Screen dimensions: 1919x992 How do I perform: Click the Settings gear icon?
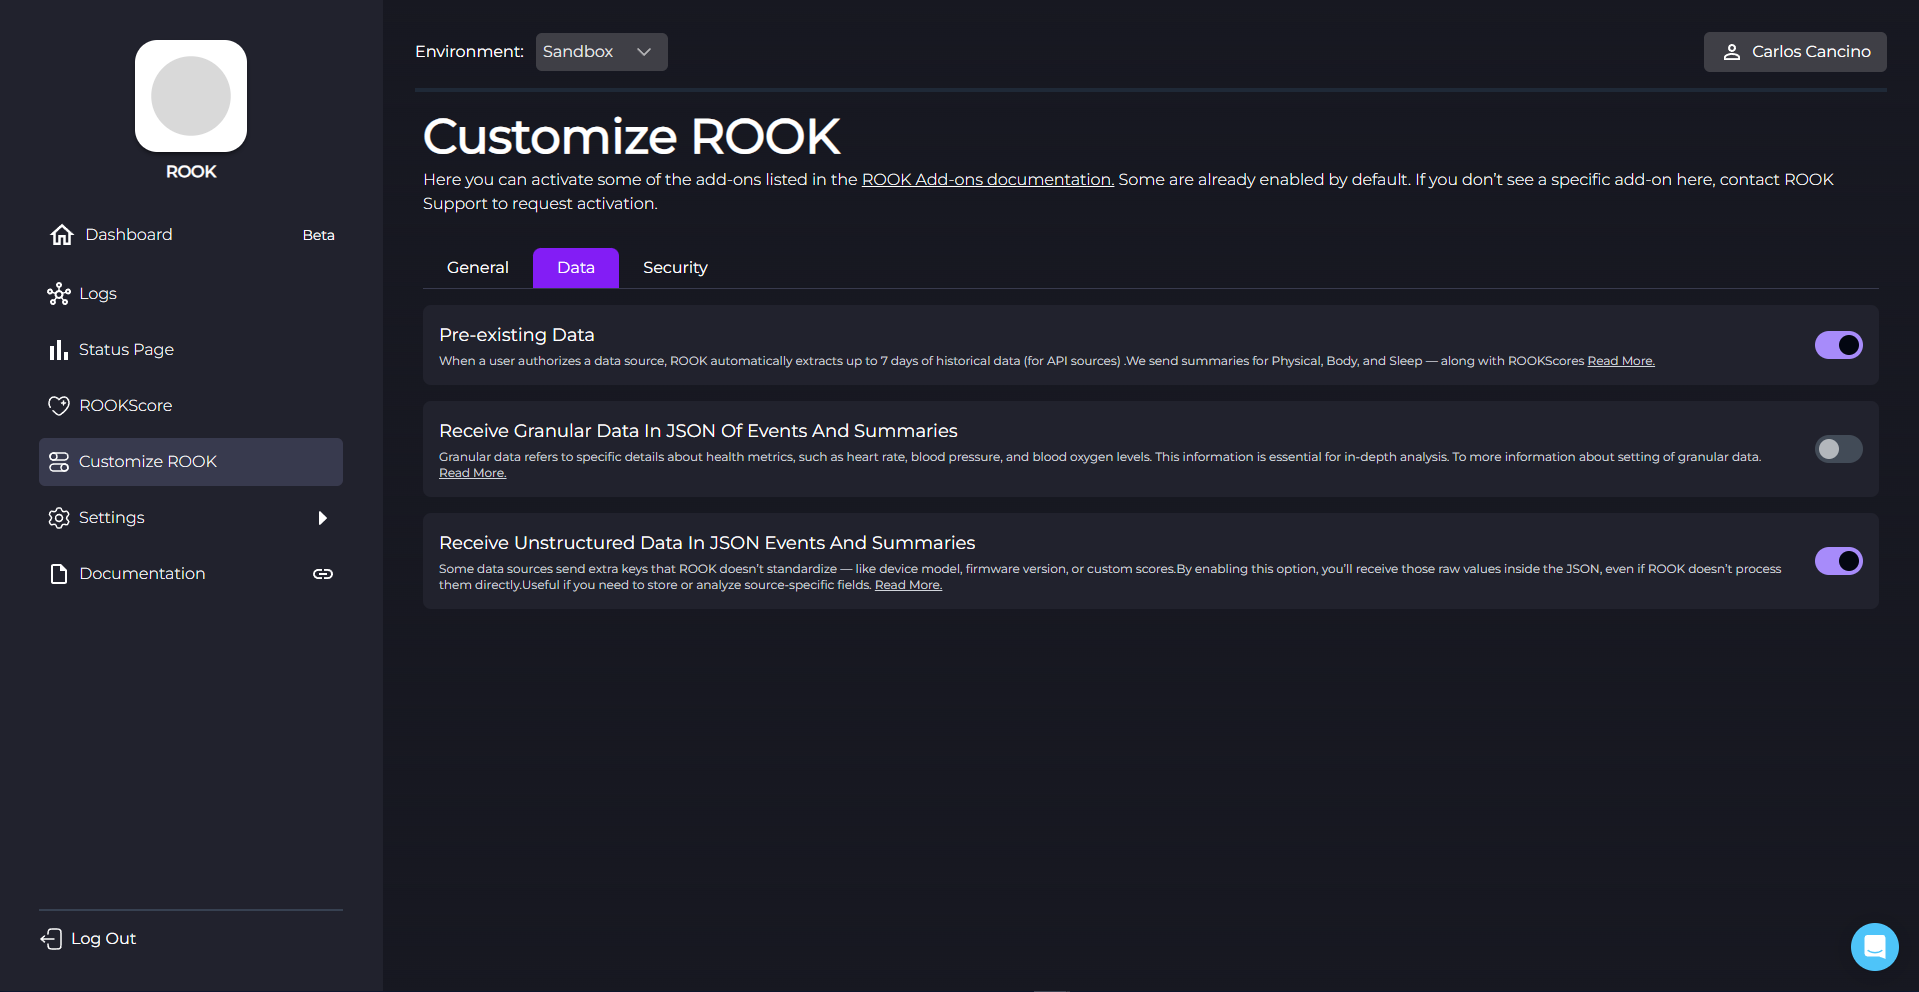pyautogui.click(x=59, y=518)
